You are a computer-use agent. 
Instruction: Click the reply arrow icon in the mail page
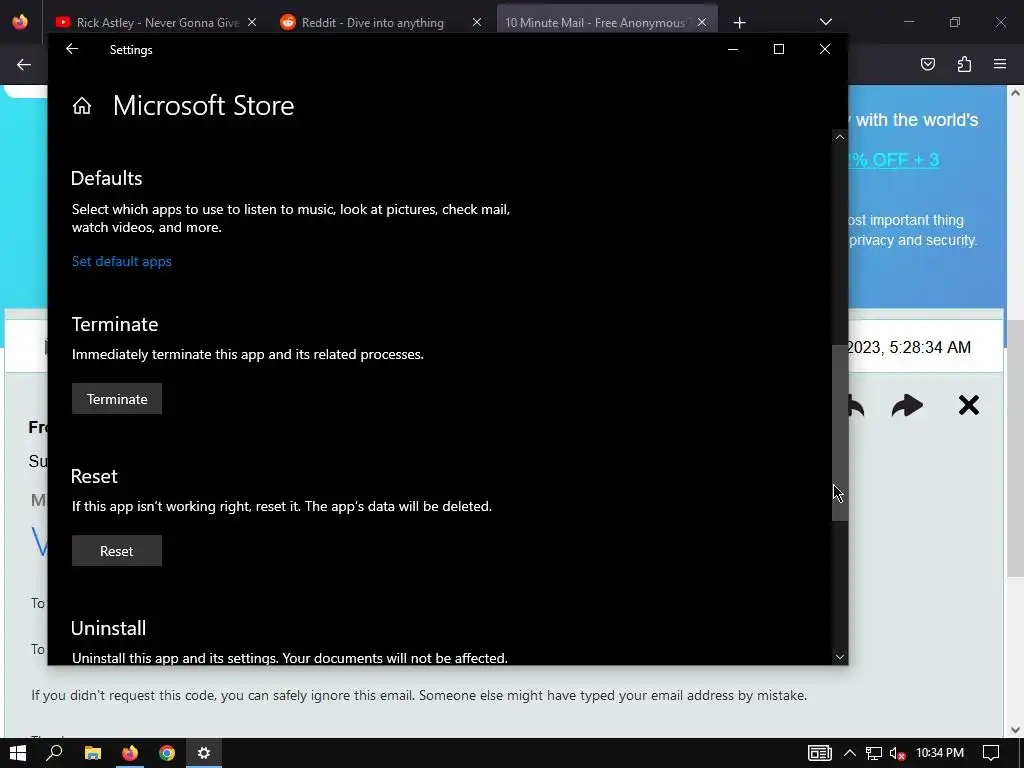(857, 406)
